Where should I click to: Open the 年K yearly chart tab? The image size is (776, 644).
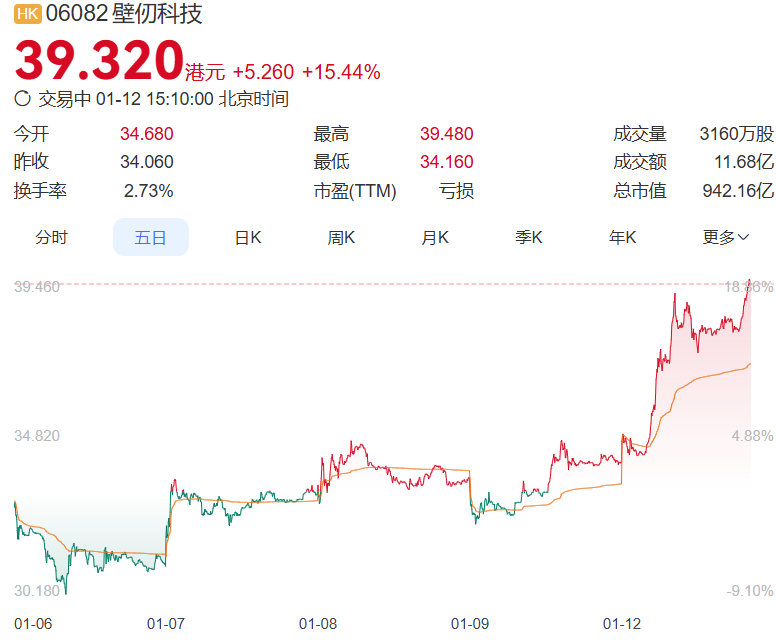[623, 237]
